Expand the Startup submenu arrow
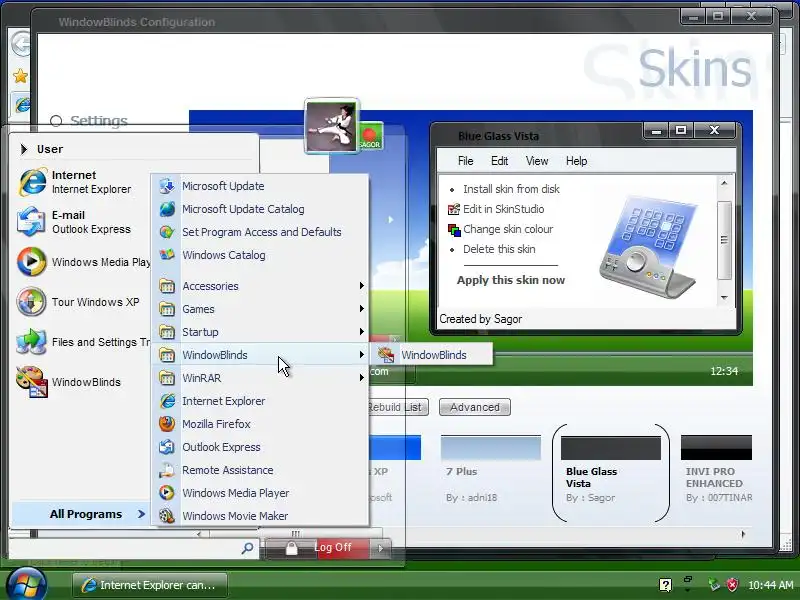The image size is (800, 600). point(361,332)
